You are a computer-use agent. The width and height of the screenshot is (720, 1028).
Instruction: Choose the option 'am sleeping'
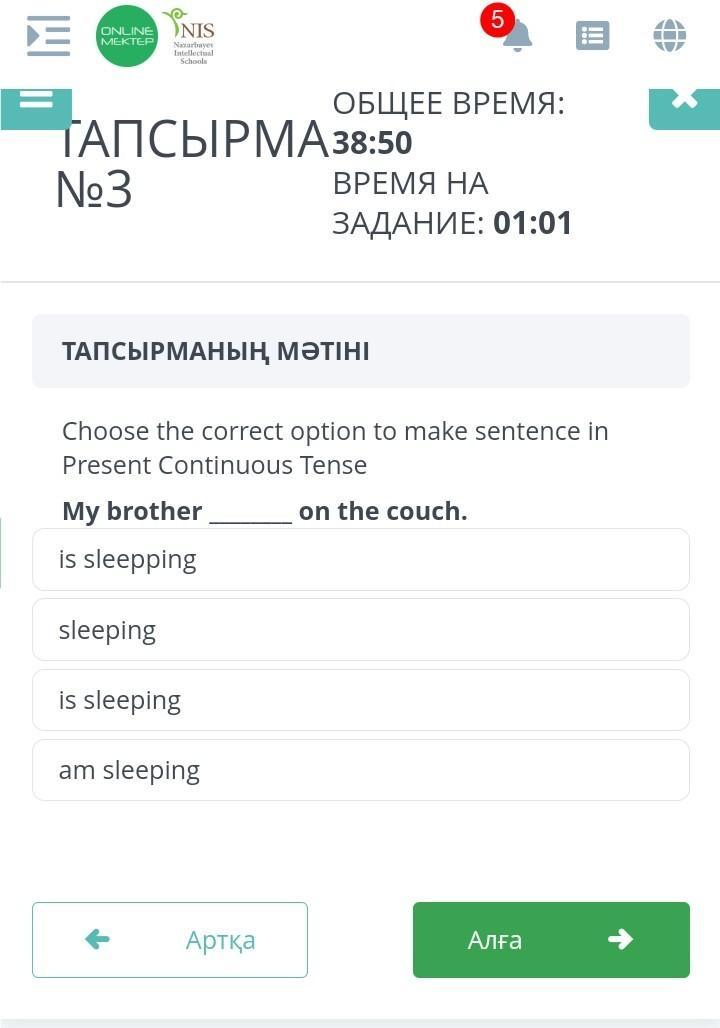point(360,770)
